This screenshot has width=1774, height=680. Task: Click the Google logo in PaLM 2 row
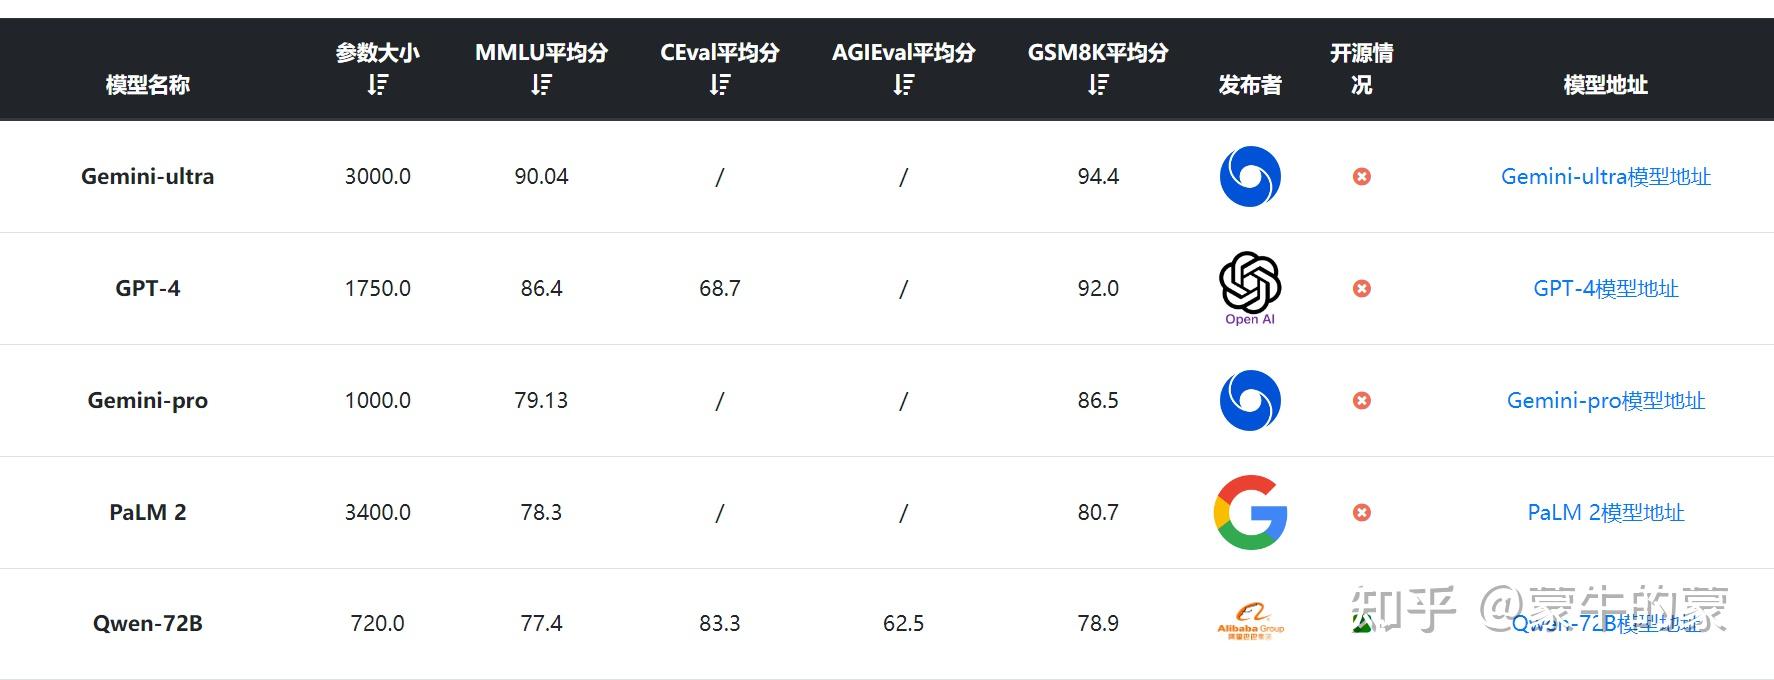(1250, 512)
